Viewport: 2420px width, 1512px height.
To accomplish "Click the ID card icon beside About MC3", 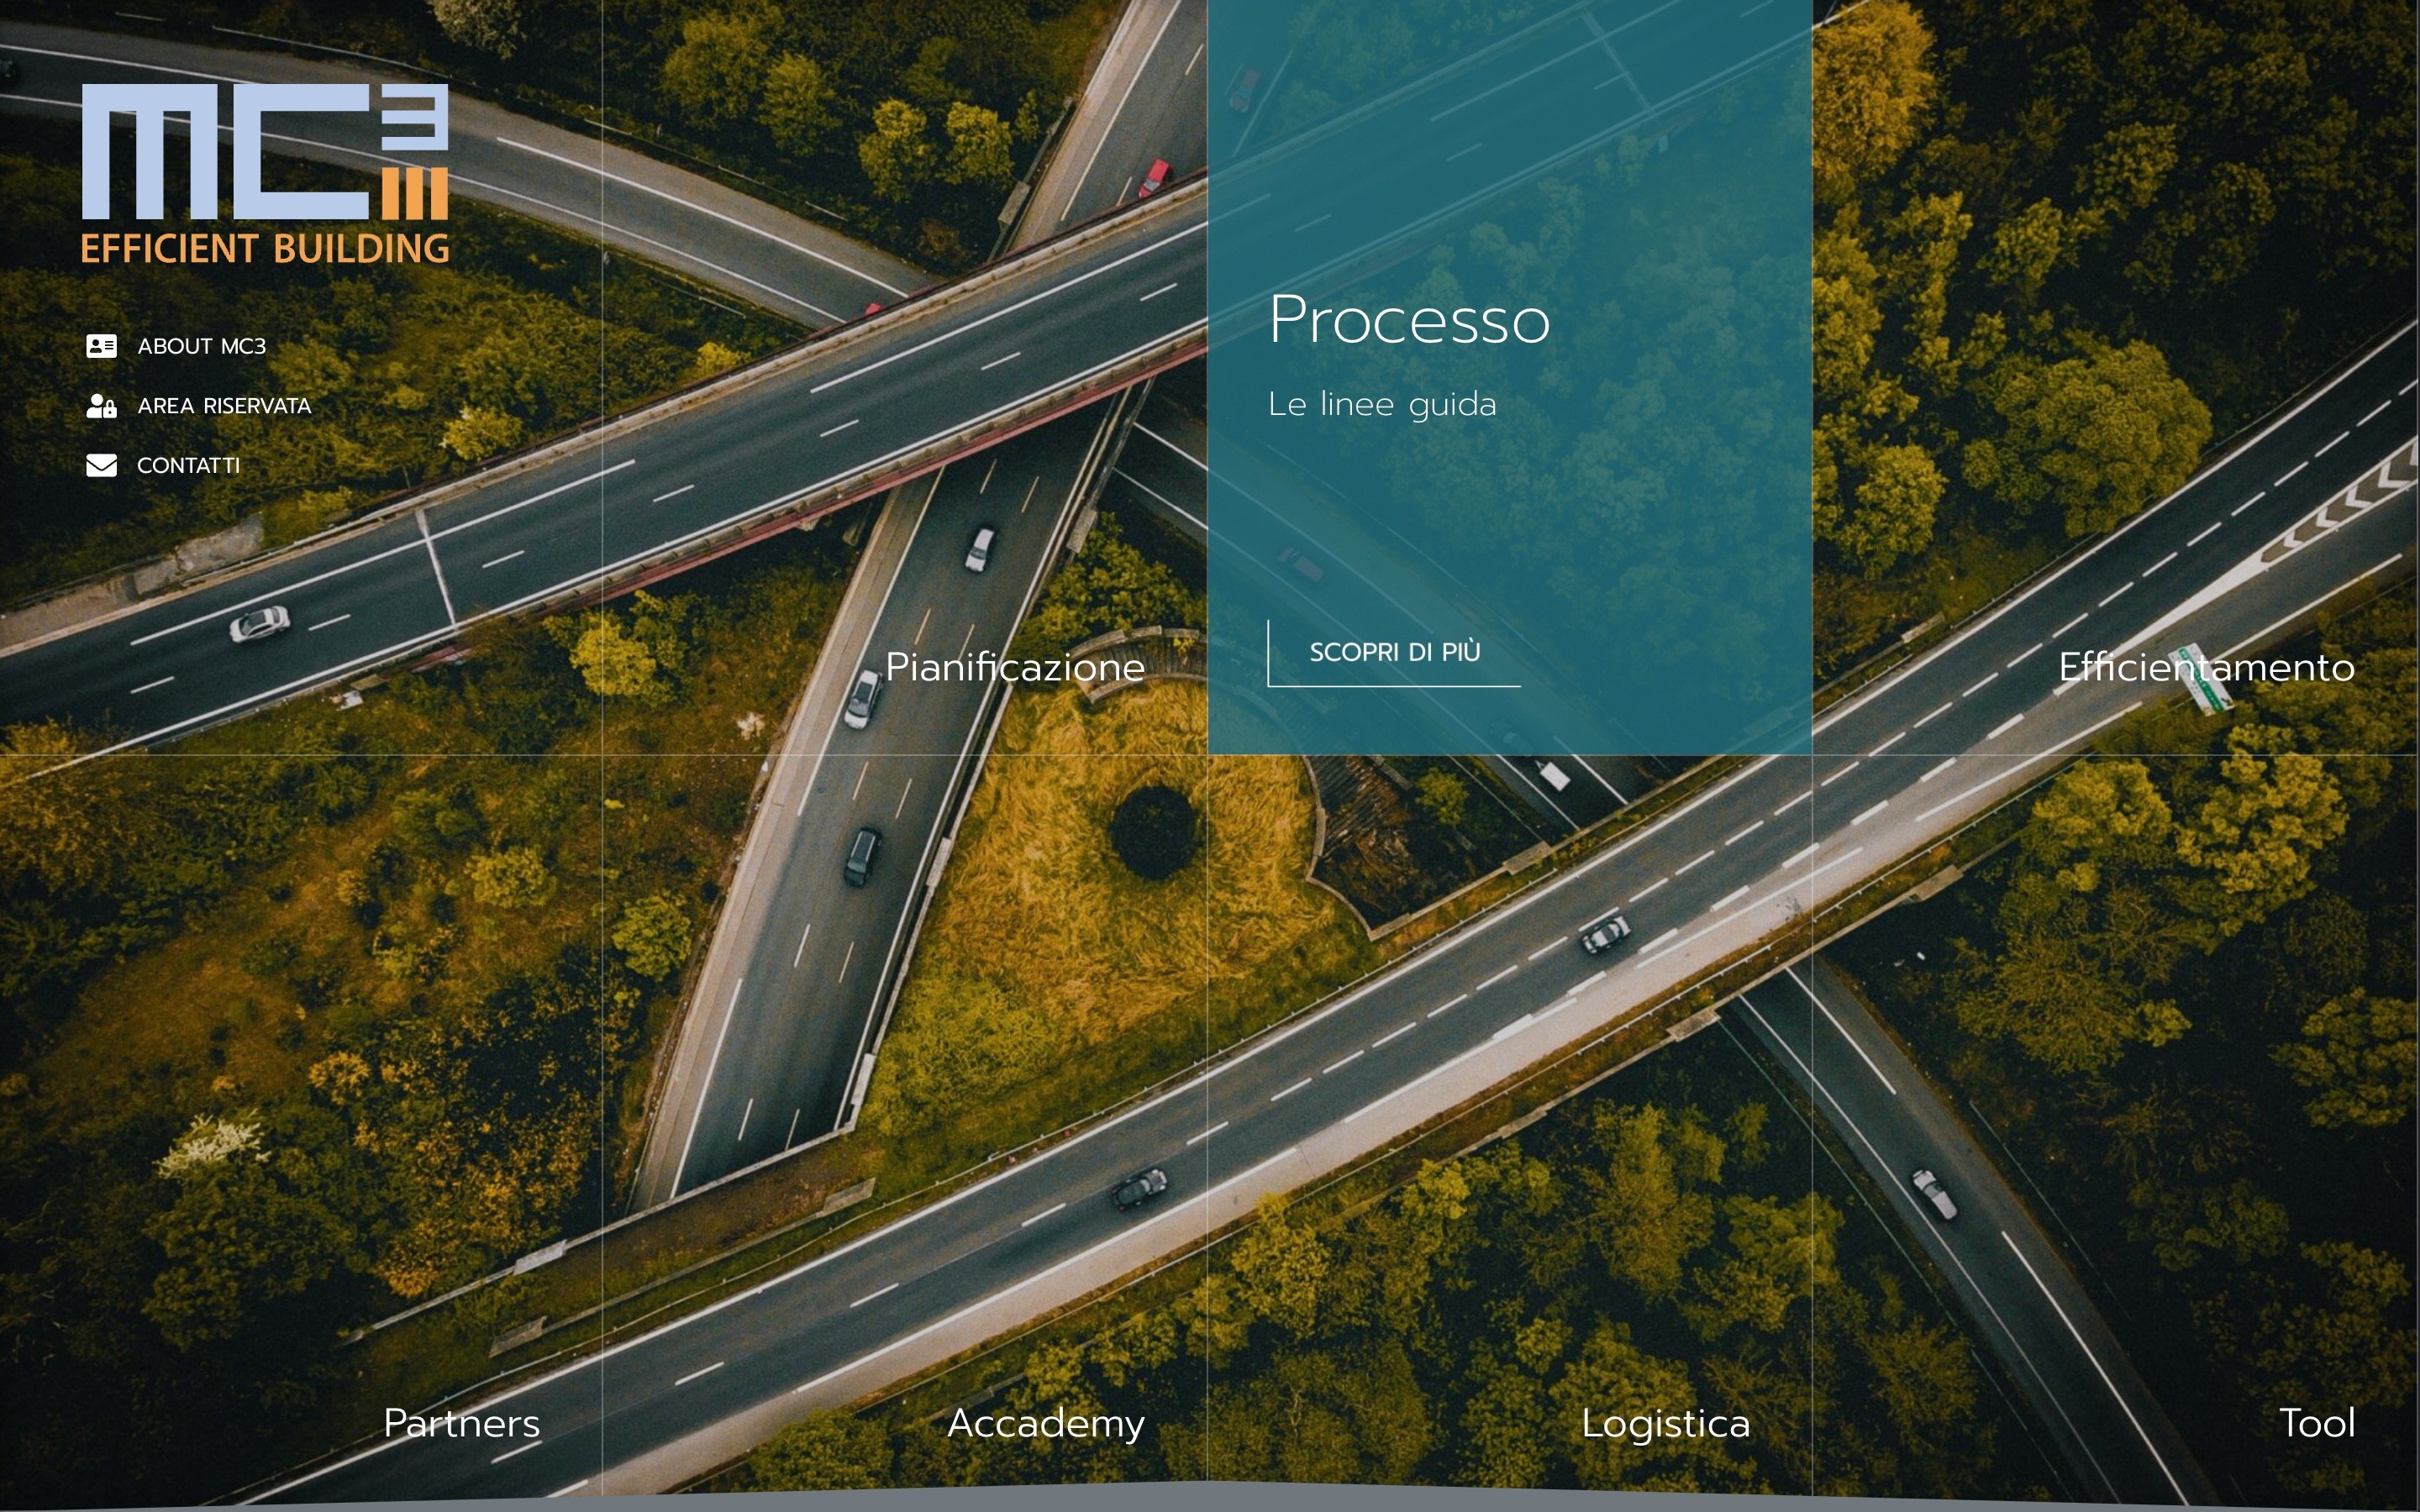I will pos(101,346).
